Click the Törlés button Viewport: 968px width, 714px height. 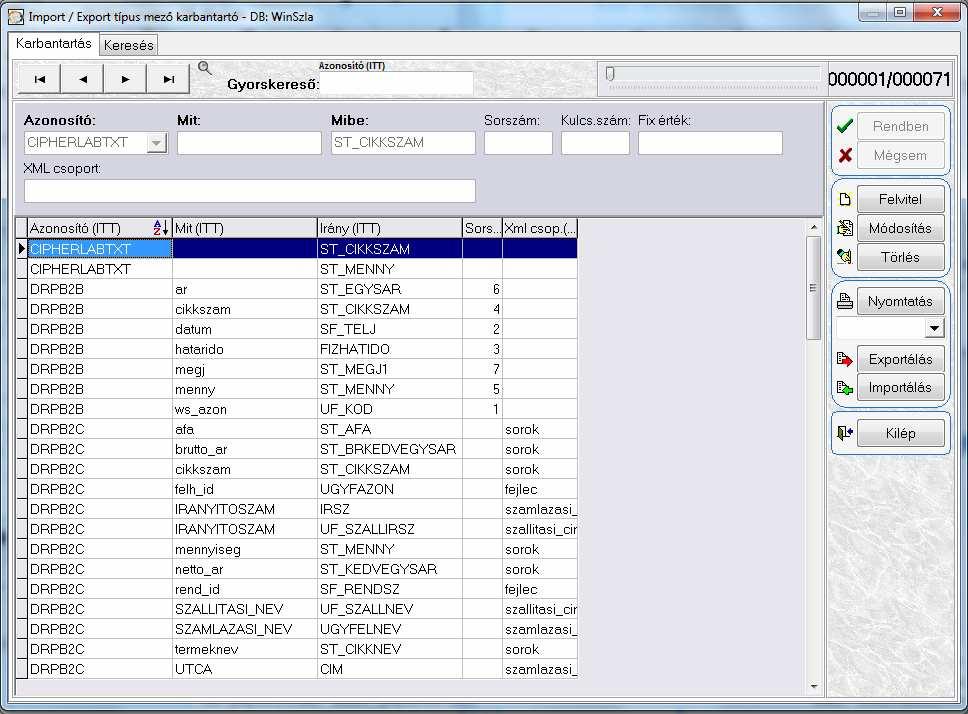tap(901, 257)
